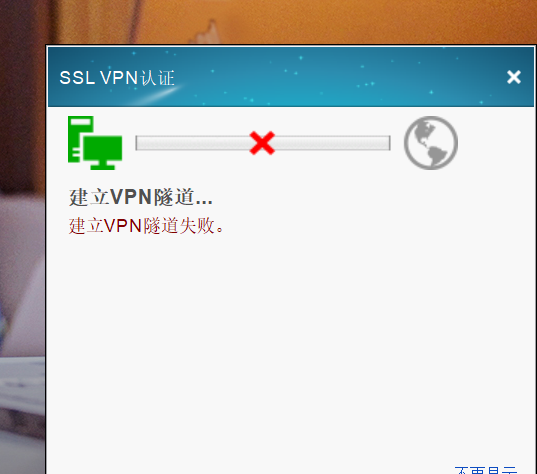Viewport: 537px width, 474px height.
Task: Click the 建立VPN隧道... status heading
Action: 140,197
